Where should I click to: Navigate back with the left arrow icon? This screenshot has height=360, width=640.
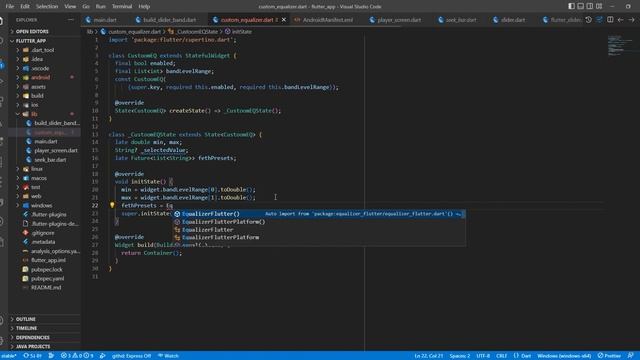pyautogui.click(x=620, y=20)
